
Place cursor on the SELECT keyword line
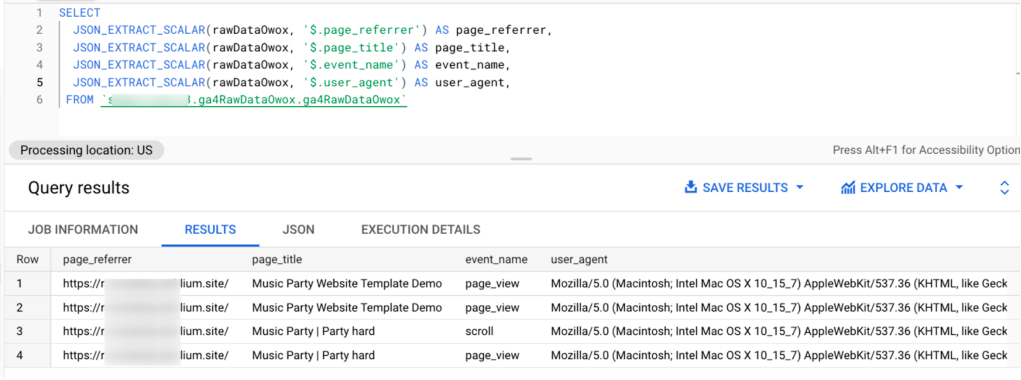[x=79, y=12]
